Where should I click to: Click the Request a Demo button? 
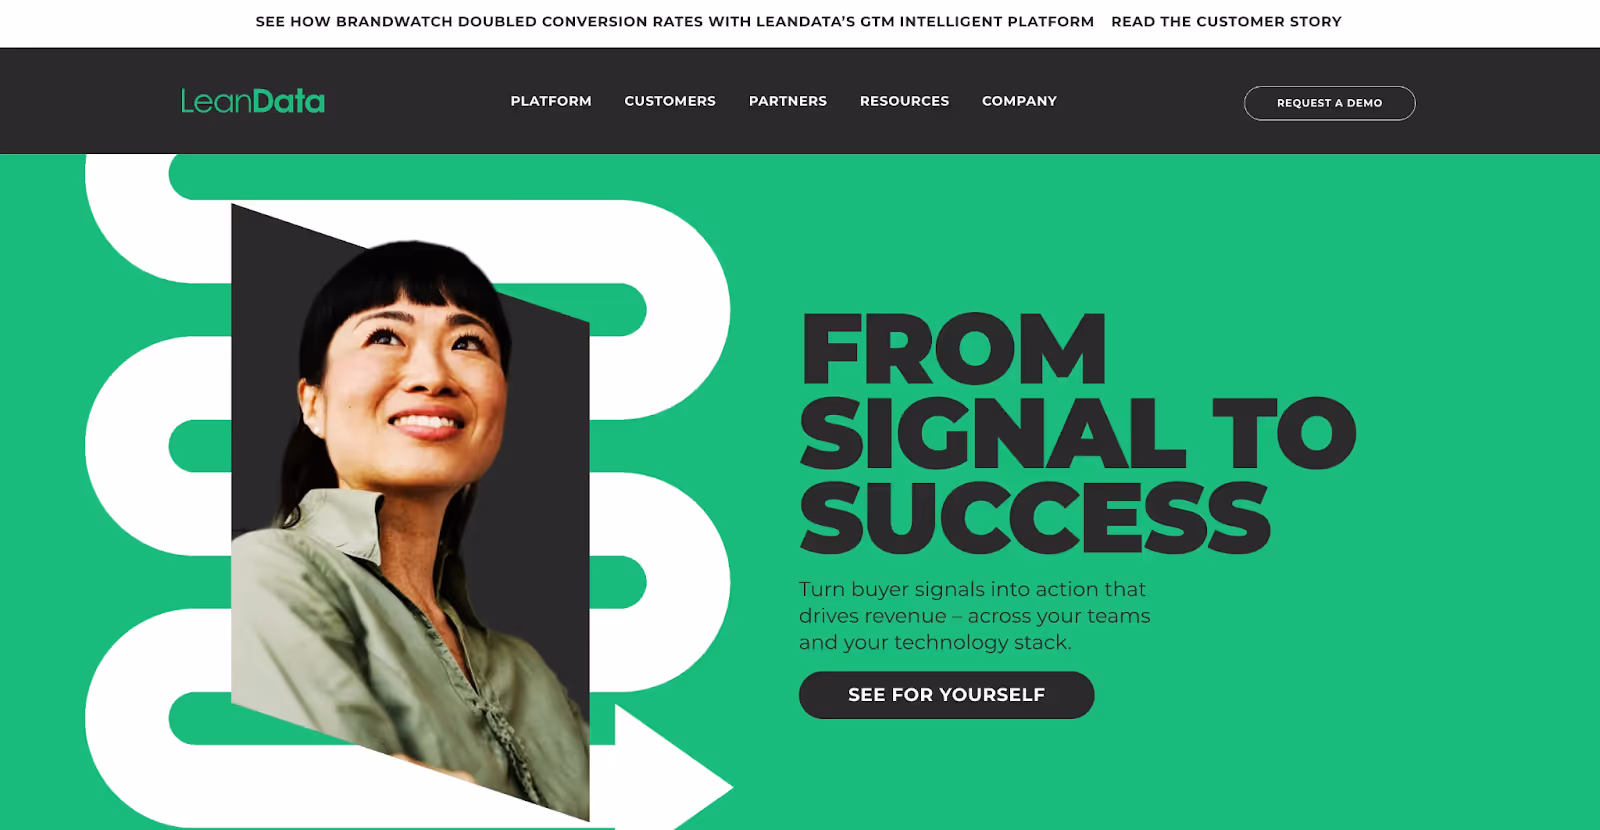click(x=1329, y=103)
